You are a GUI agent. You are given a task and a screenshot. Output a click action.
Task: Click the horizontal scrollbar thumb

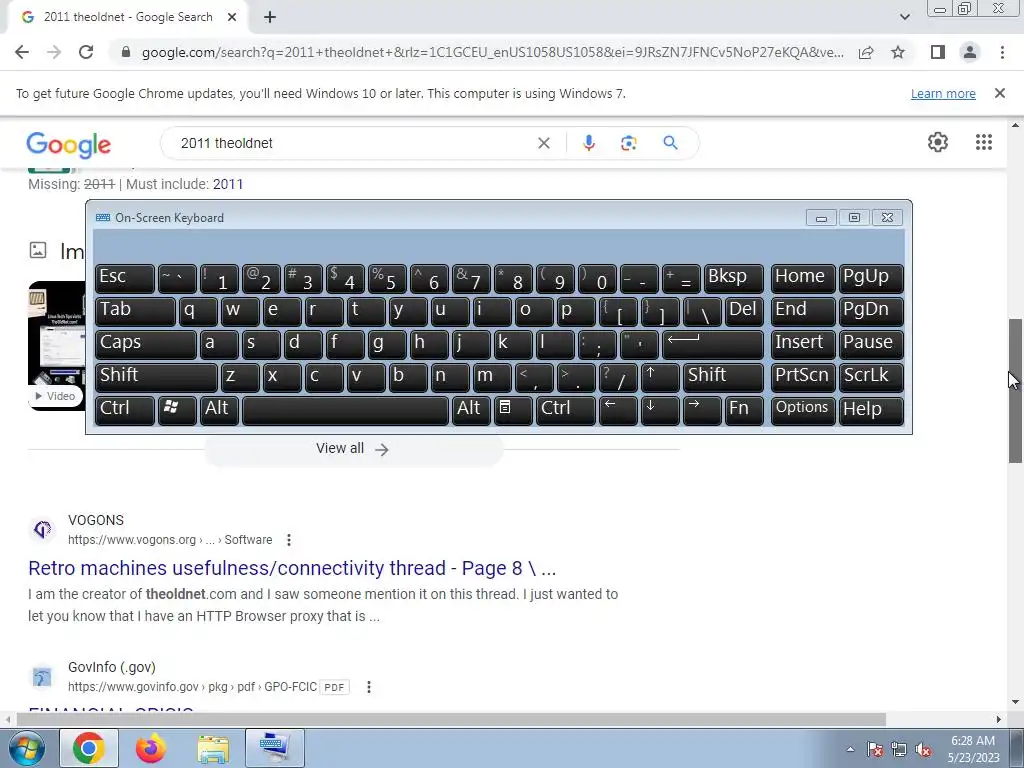(451, 719)
